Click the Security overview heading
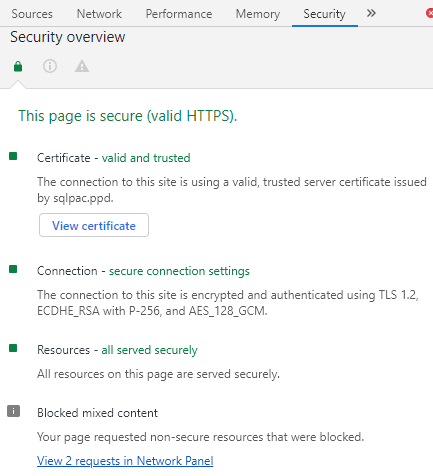 [68, 37]
